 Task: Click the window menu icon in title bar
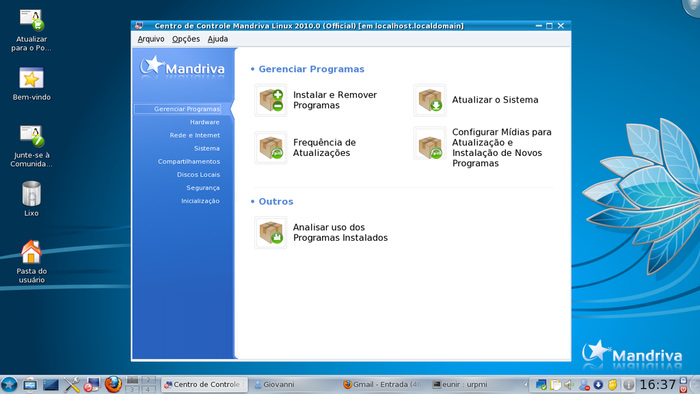click(139, 26)
